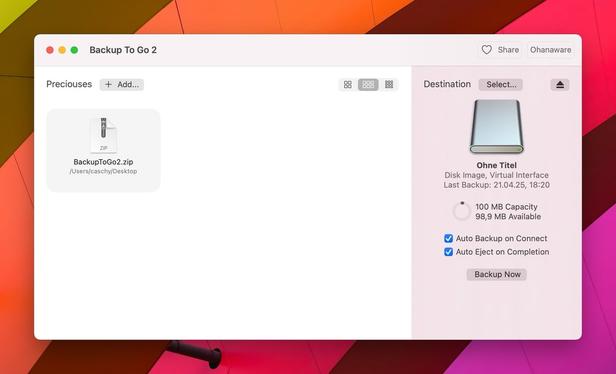Click Select... destination button
This screenshot has width=616, height=374.
[x=500, y=84]
